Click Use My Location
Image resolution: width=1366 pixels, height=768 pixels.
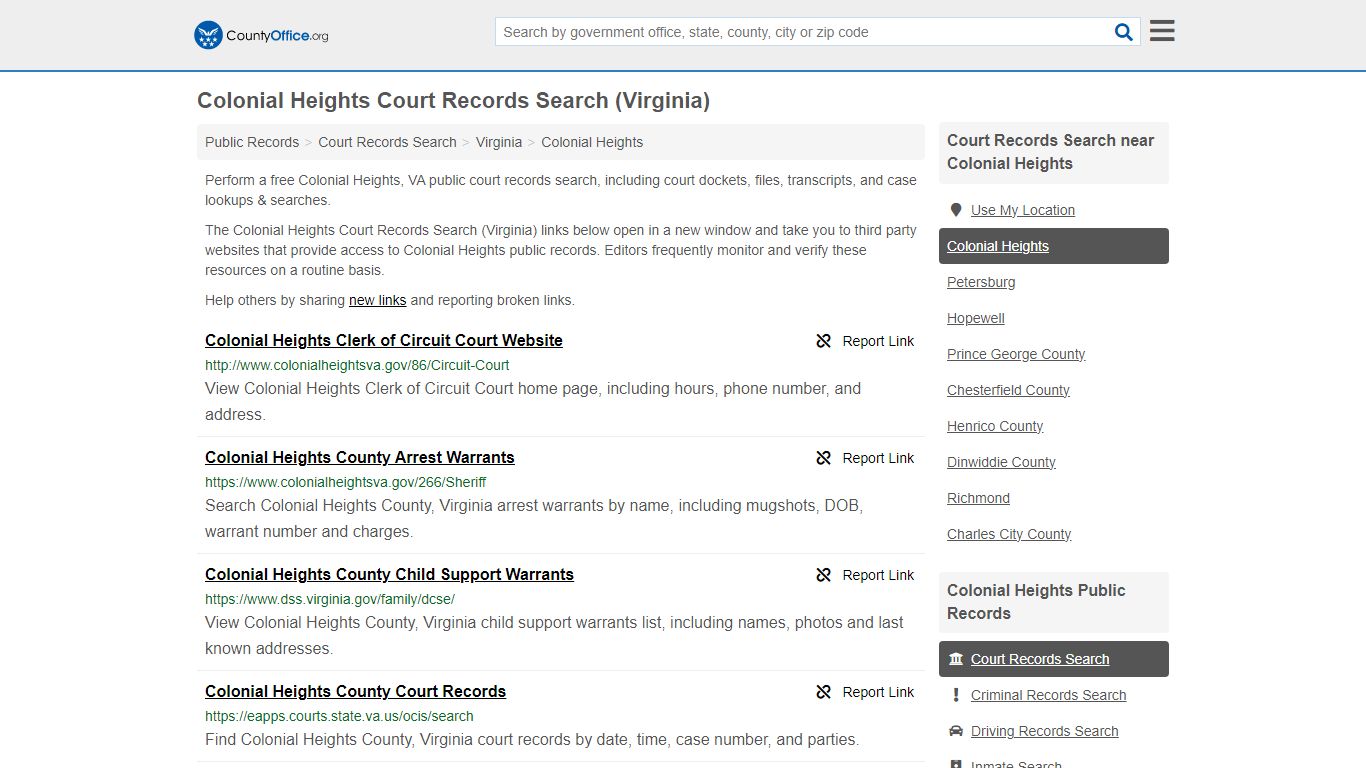(x=1023, y=210)
